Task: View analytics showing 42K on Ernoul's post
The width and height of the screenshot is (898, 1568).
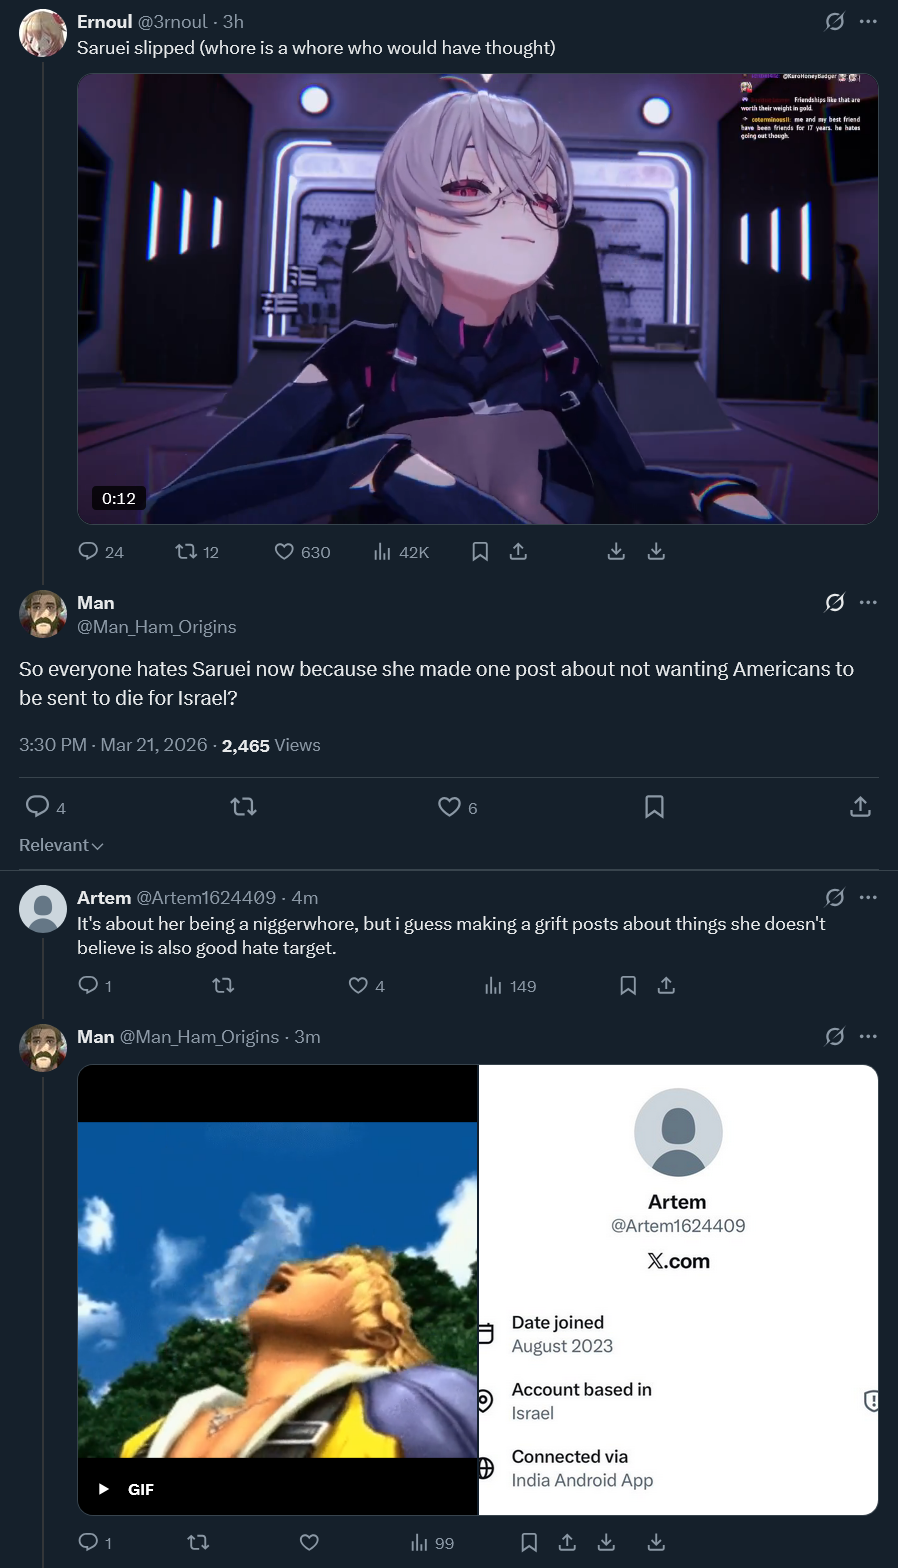Action: (400, 552)
